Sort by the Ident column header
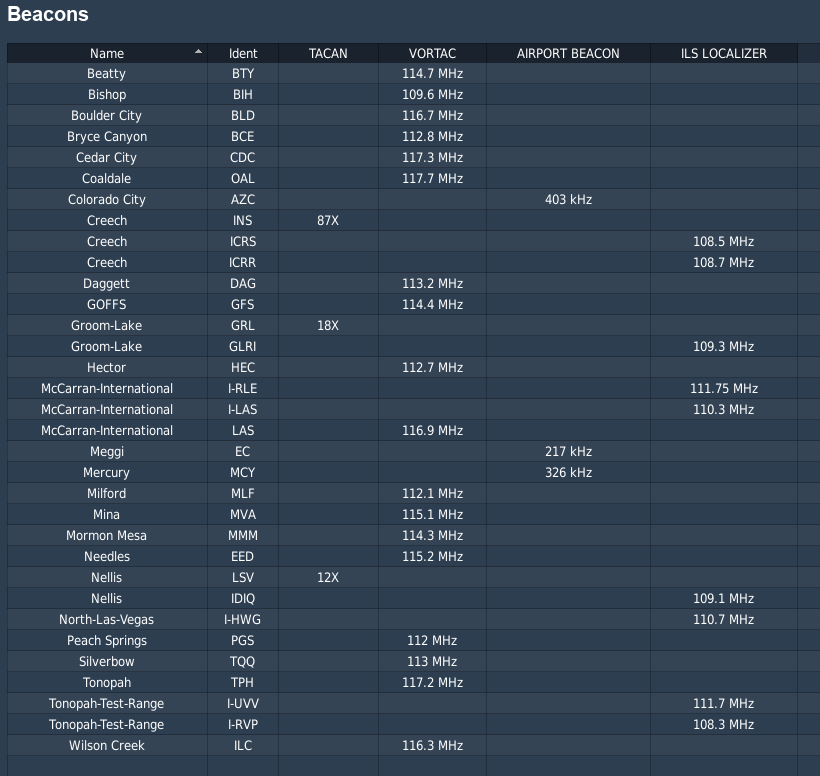This screenshot has width=820, height=776. (243, 53)
